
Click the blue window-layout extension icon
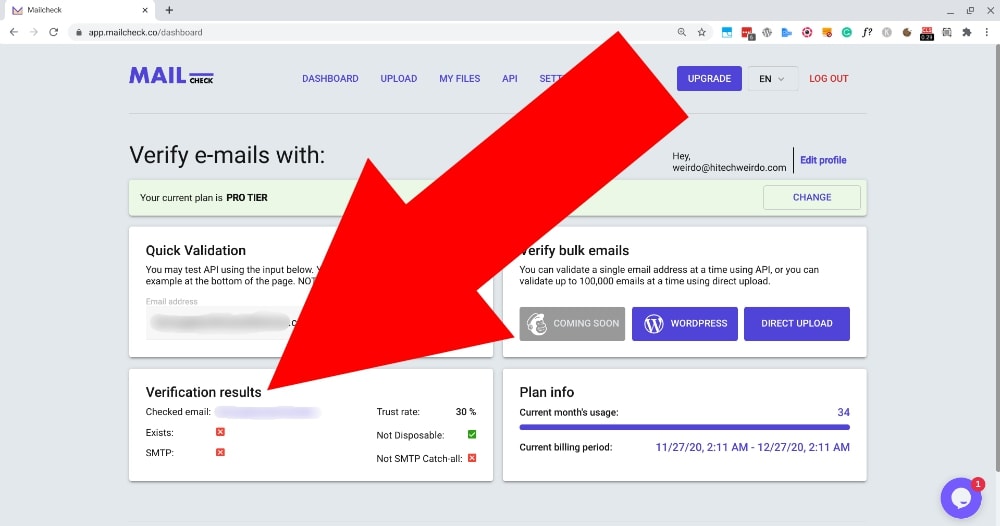727,33
